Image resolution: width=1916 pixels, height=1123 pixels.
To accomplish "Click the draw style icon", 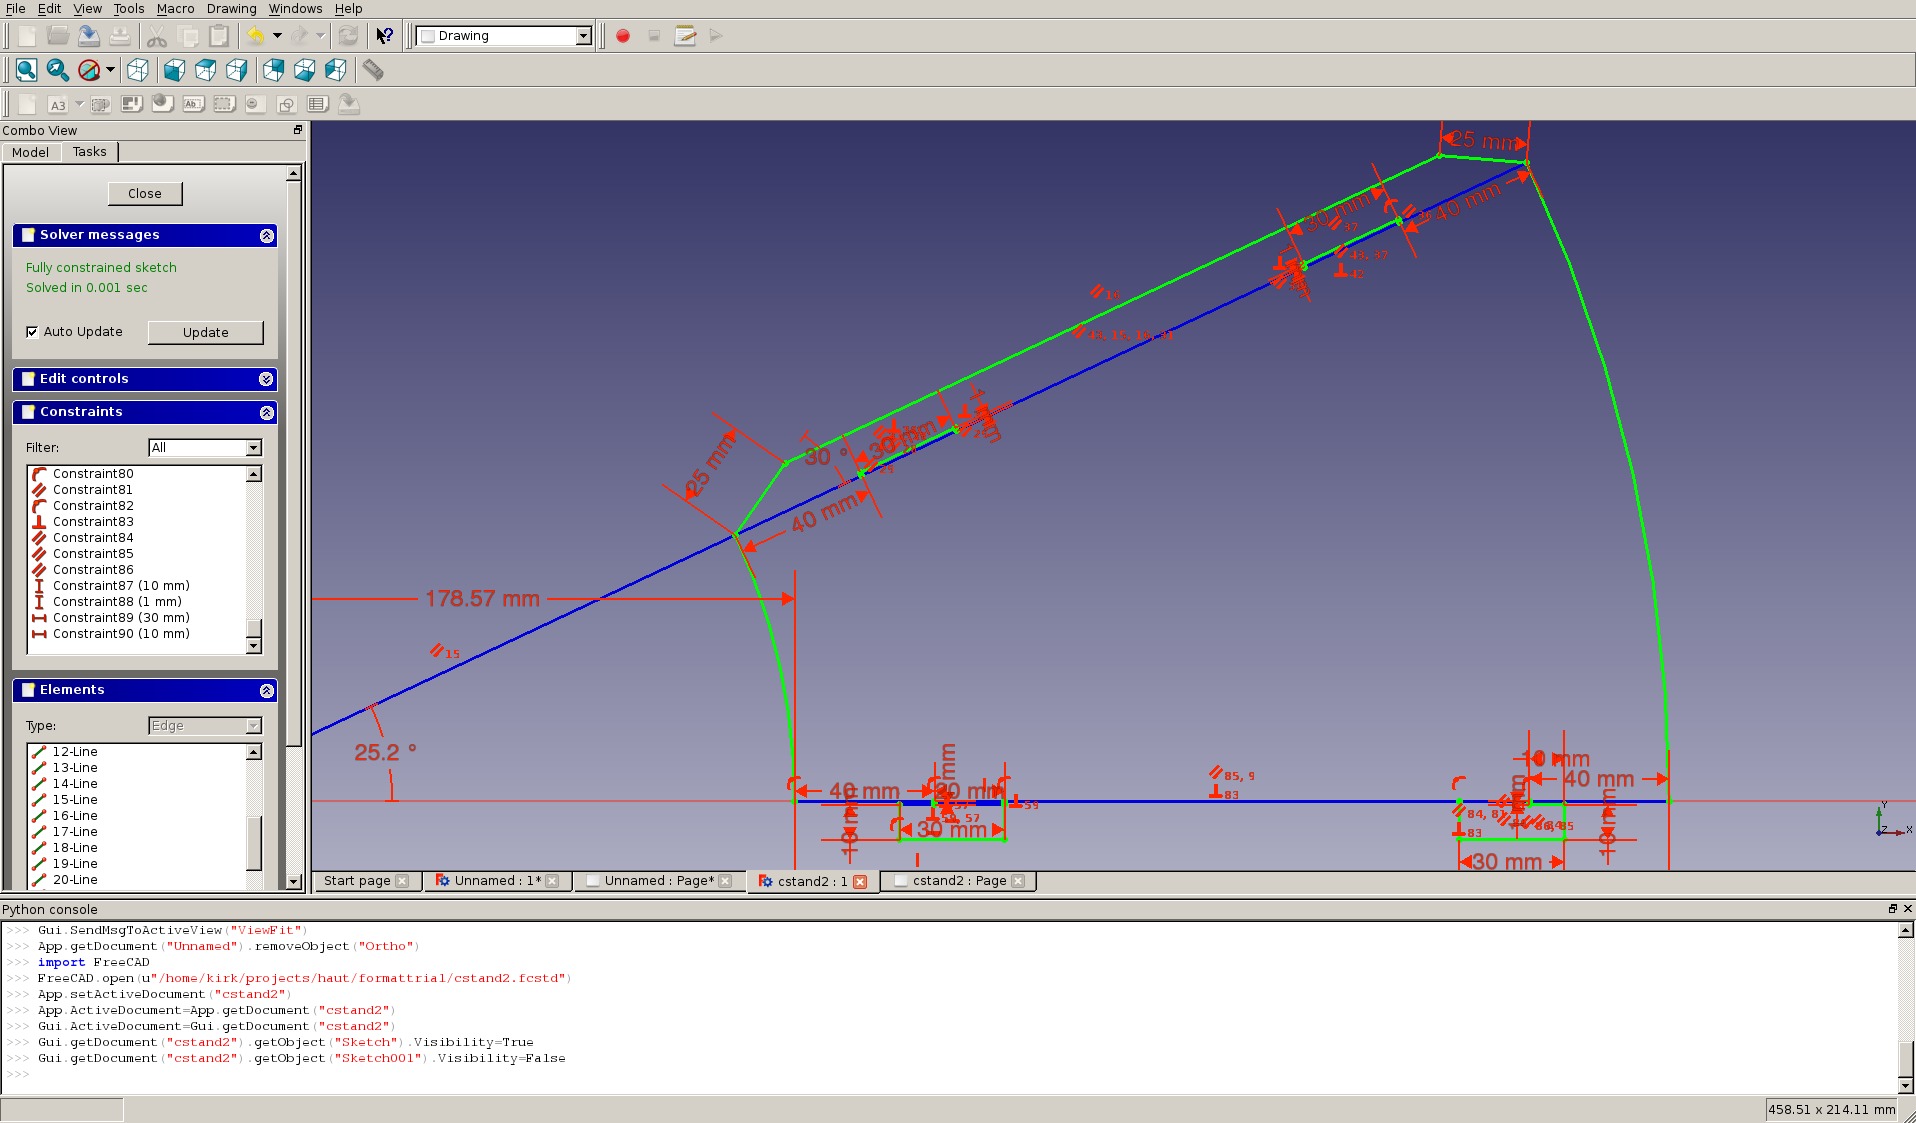I will click(x=89, y=70).
